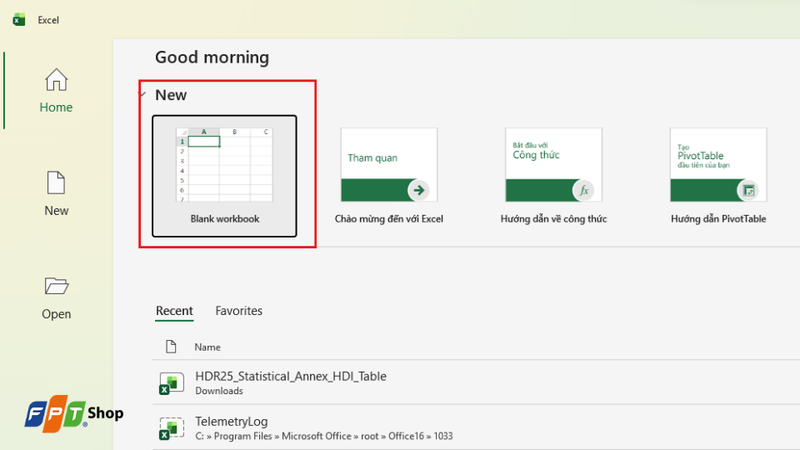The image size is (800, 450).
Task: Click the Chào mừng đến với Excel label
Action: point(389,219)
